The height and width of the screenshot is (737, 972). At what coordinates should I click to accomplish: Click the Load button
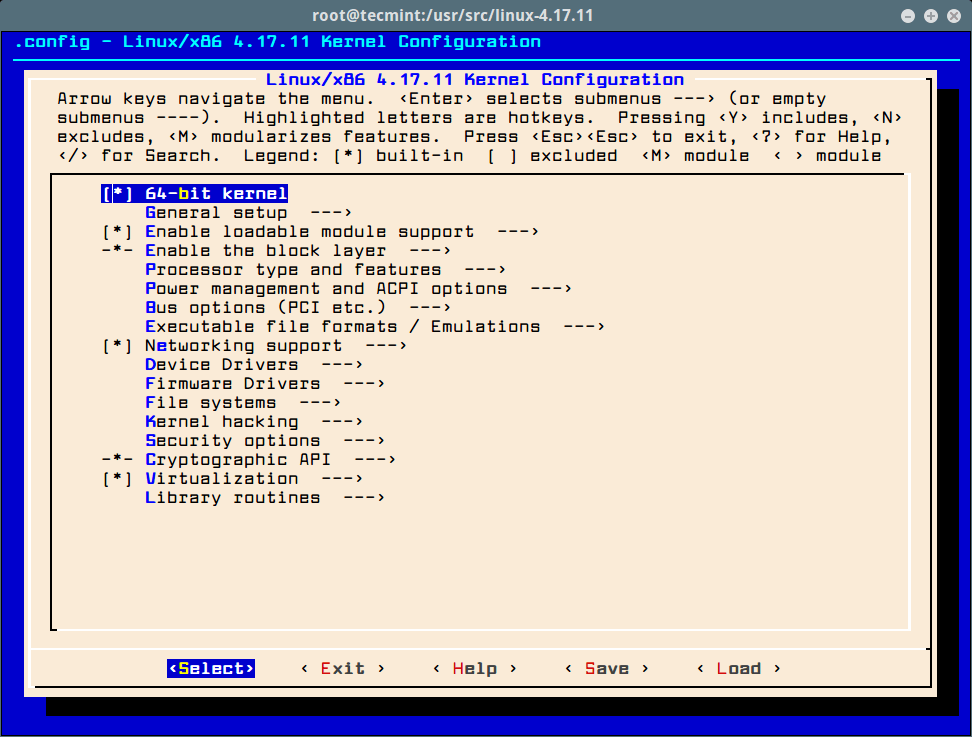point(738,669)
